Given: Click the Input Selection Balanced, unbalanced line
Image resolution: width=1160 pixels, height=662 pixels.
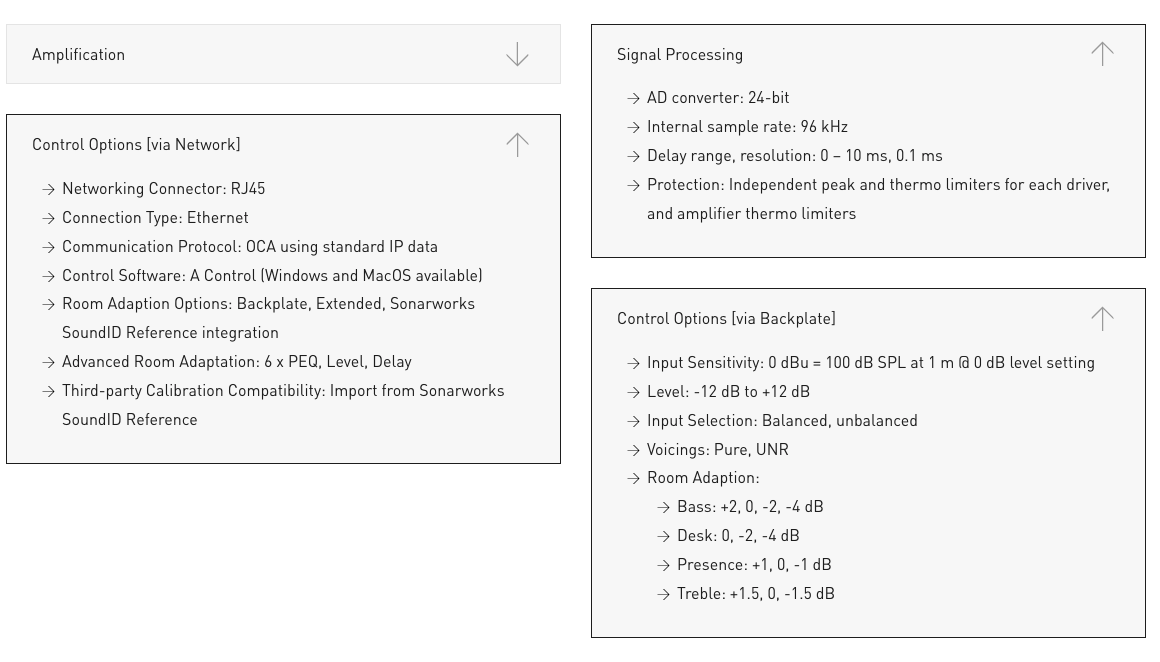Looking at the screenshot, I should [782, 421].
